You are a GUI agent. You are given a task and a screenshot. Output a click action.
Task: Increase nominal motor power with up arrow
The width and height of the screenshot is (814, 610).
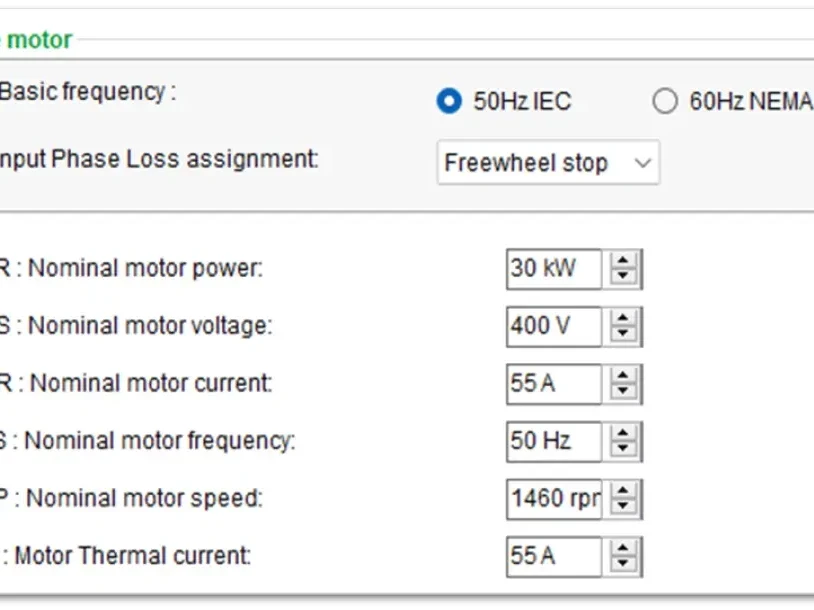point(624,261)
